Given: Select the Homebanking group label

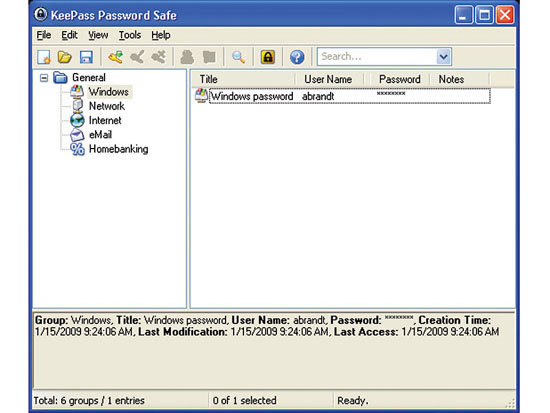Looking at the screenshot, I should [119, 149].
